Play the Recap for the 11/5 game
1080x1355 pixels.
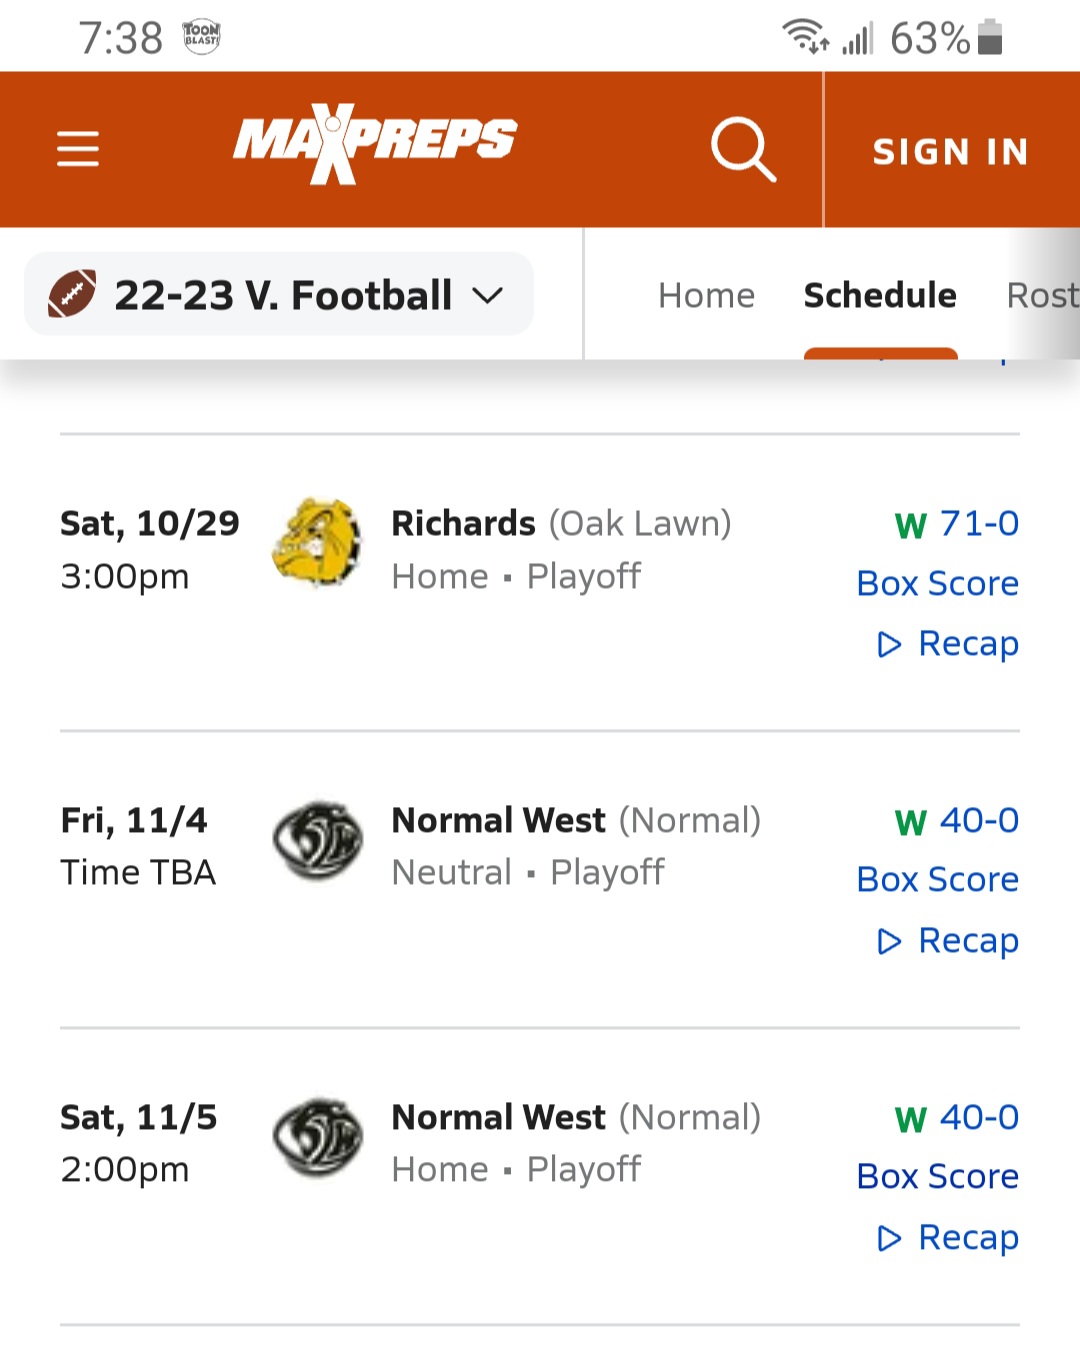948,1238
